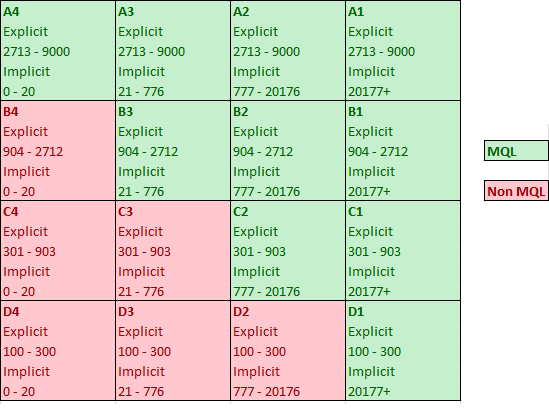Click the 100 - 300 text in D1
Image resolution: width=549 pixels, height=410 pixels.
pos(374,352)
